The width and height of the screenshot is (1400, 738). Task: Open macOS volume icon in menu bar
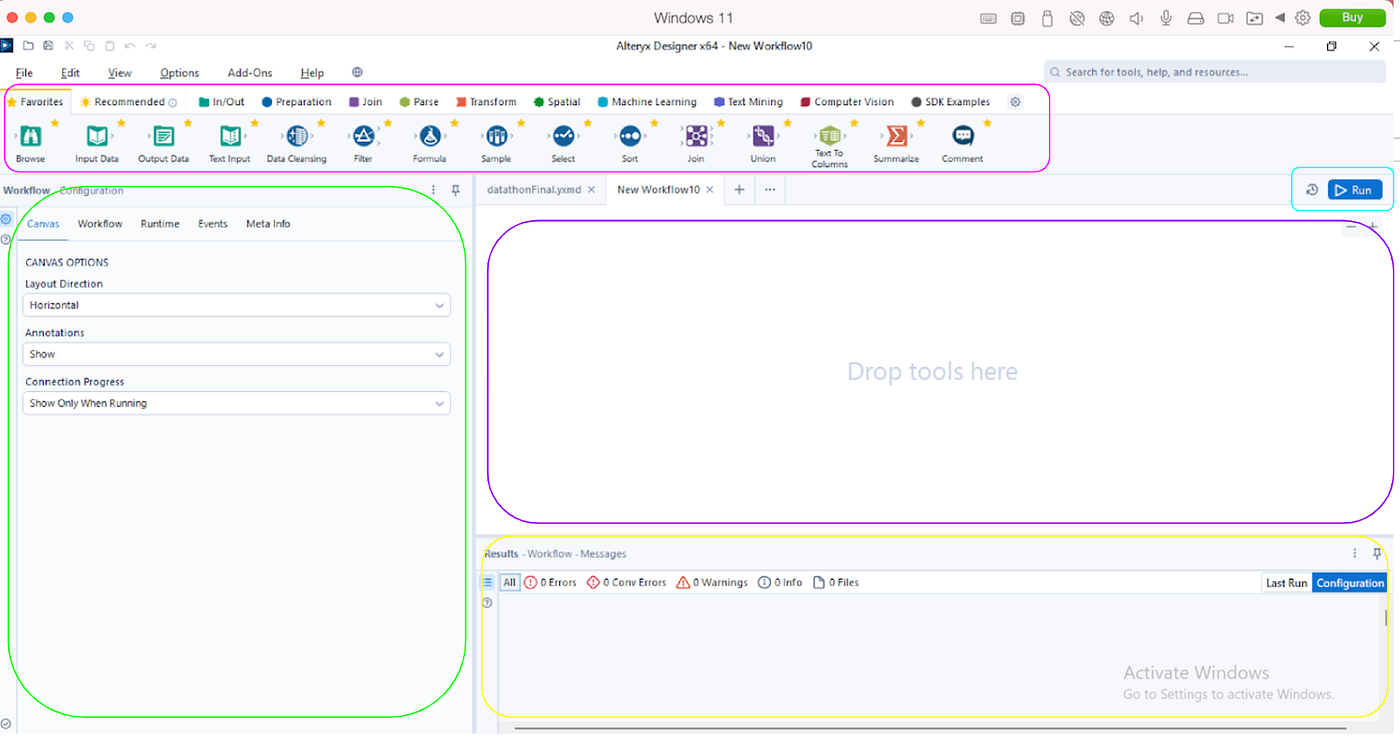(x=1136, y=18)
